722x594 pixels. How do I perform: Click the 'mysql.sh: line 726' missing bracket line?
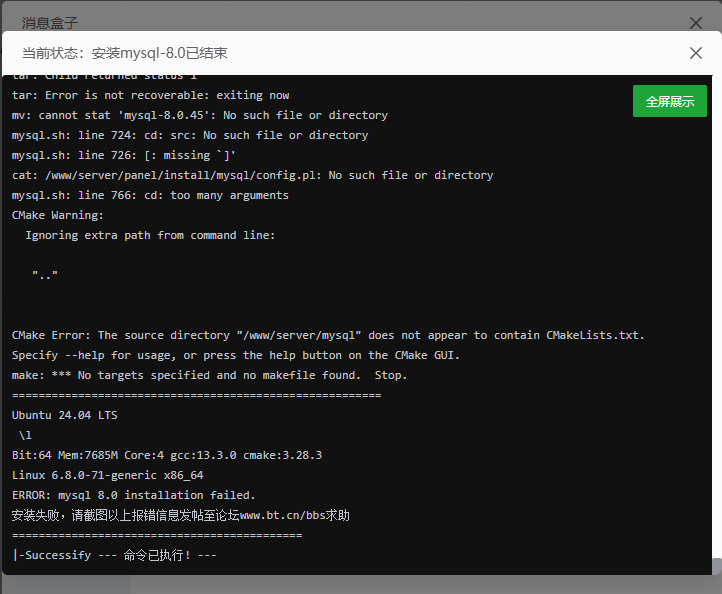(x=124, y=155)
